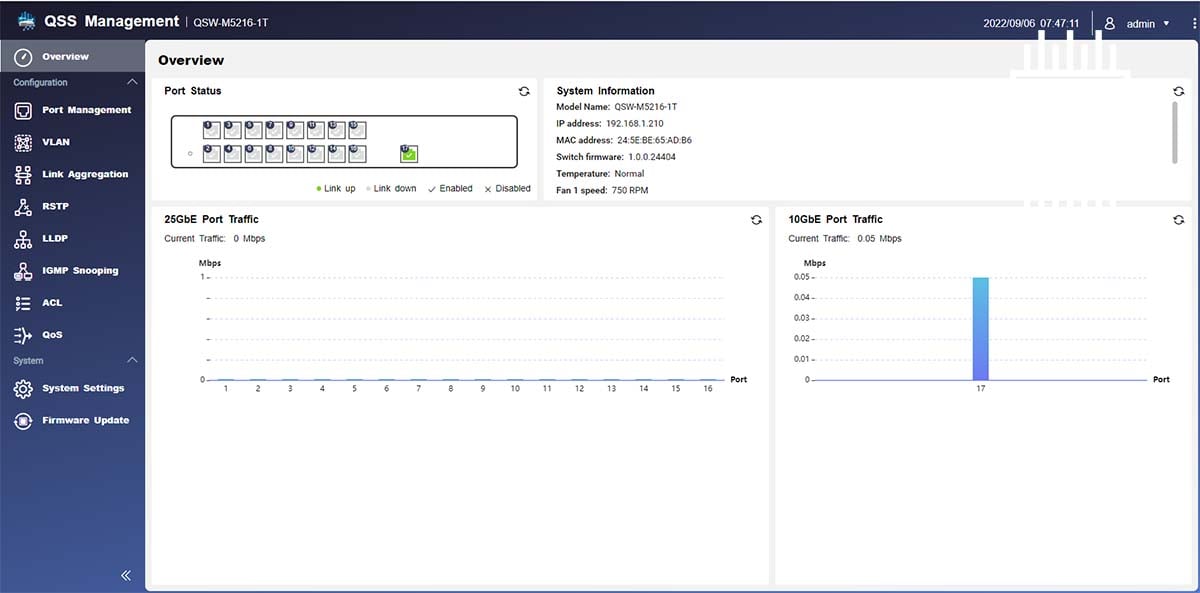Click the 10GbE current traffic 0.05 Mbps
This screenshot has width=1200, height=593.
880,239
